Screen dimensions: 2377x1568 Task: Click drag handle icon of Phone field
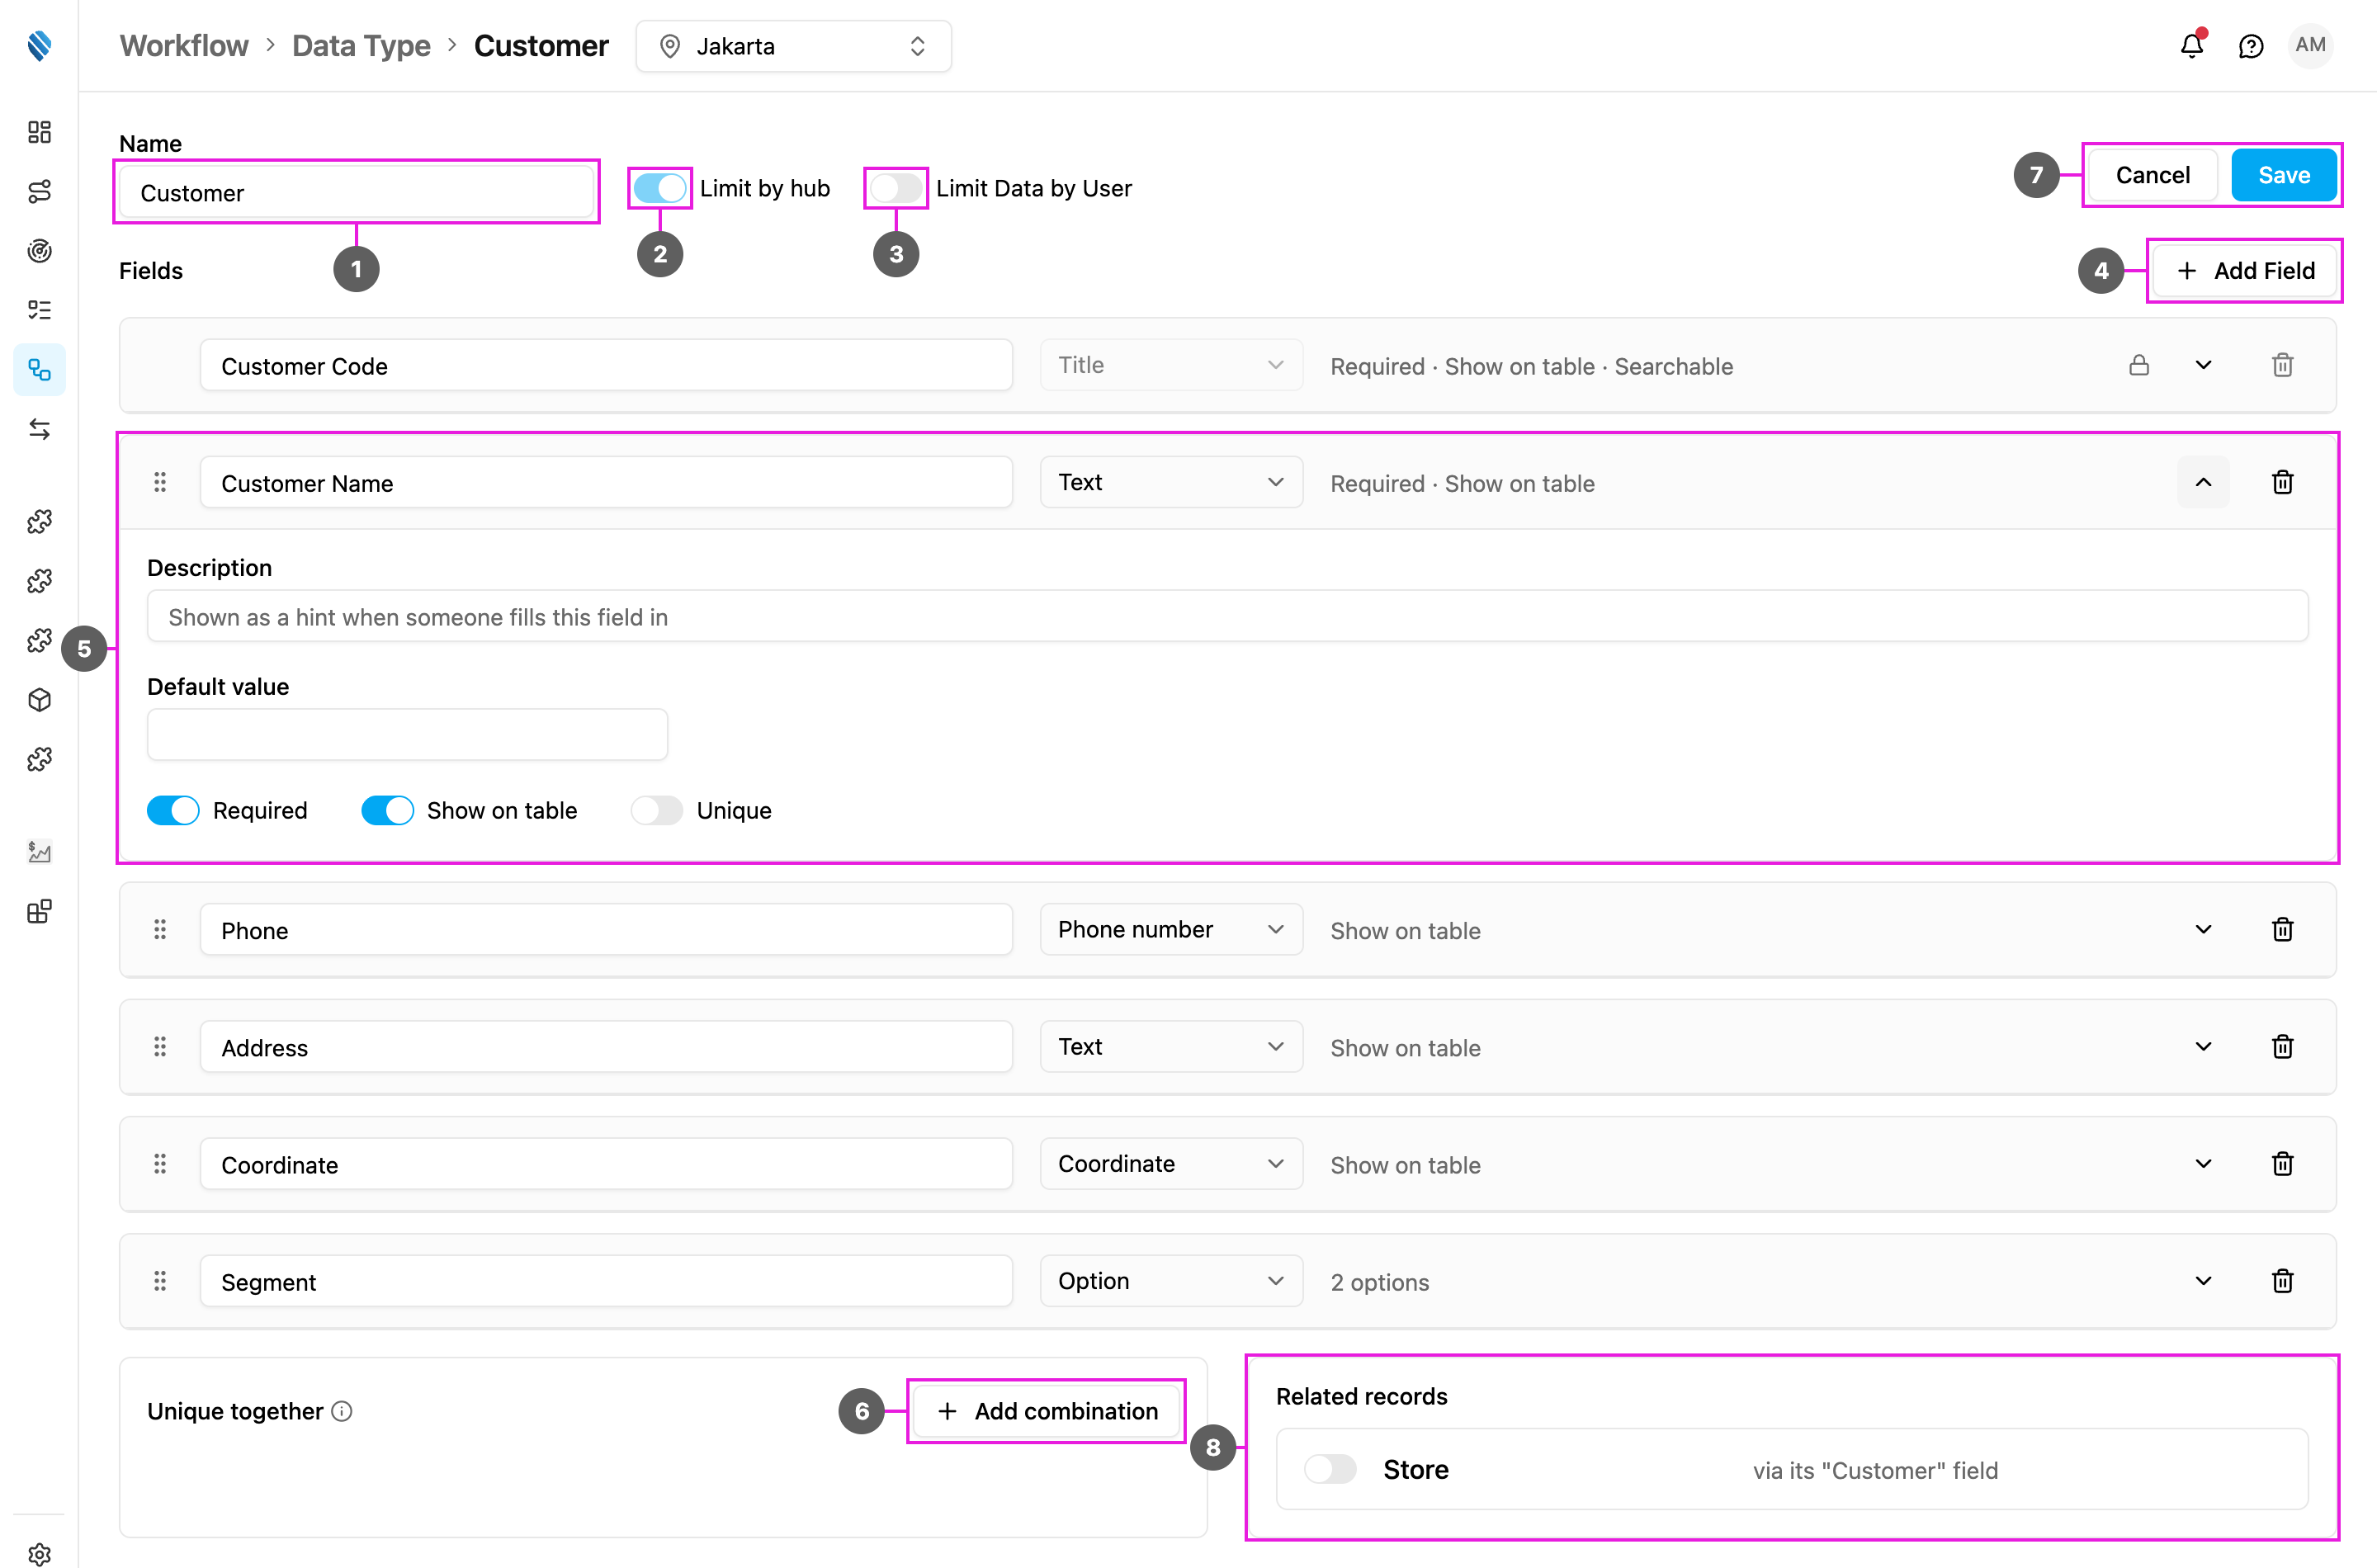(x=160, y=930)
